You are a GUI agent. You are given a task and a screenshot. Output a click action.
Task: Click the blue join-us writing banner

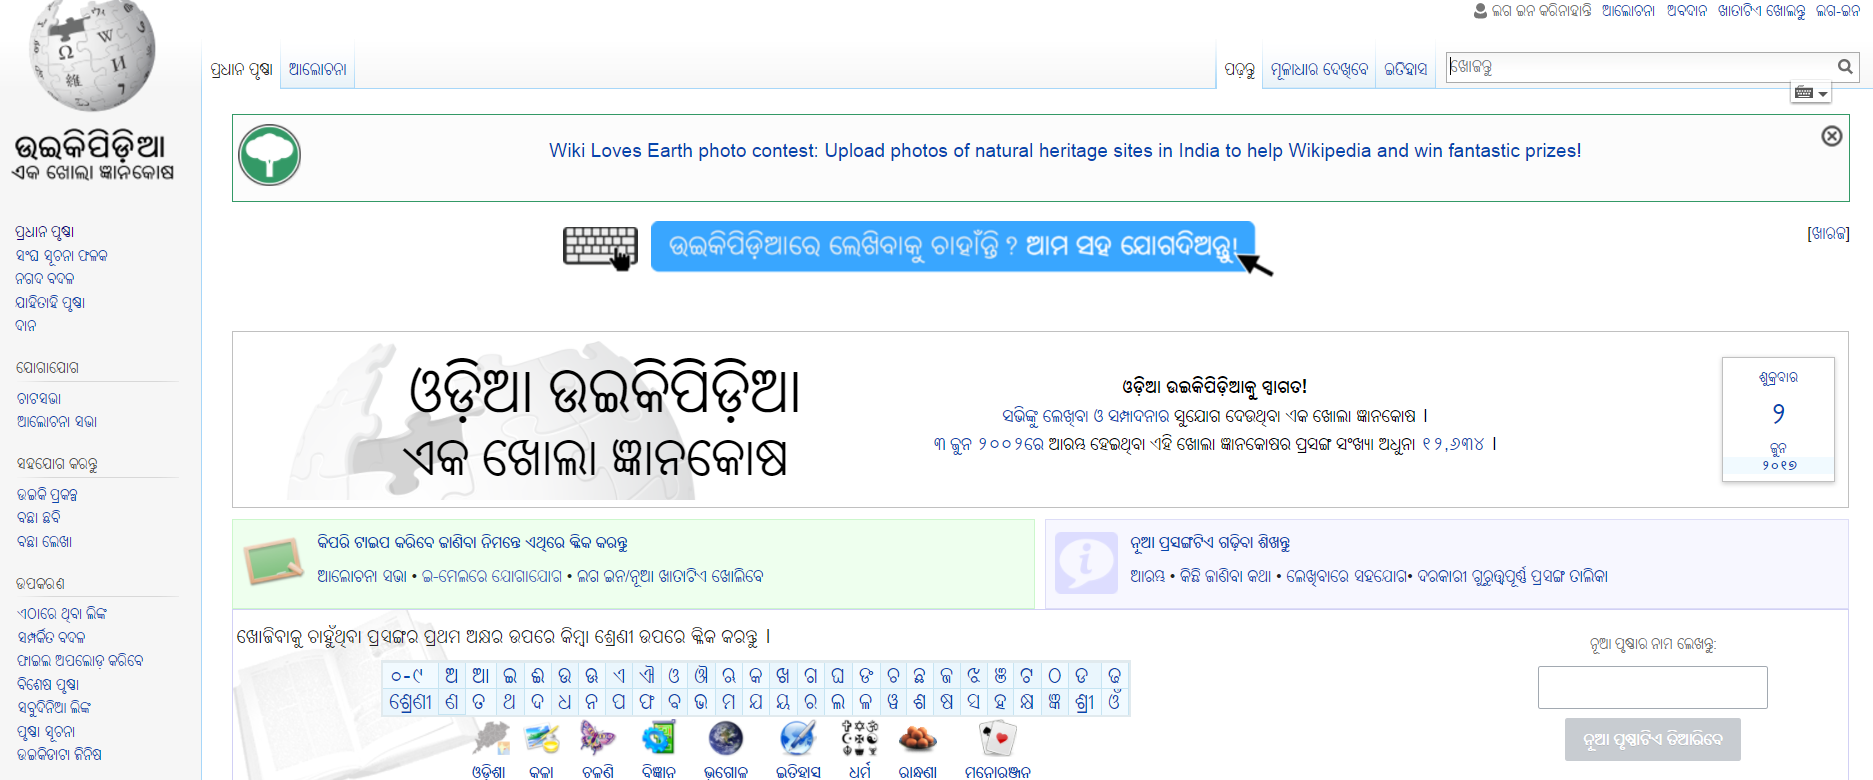coord(952,246)
